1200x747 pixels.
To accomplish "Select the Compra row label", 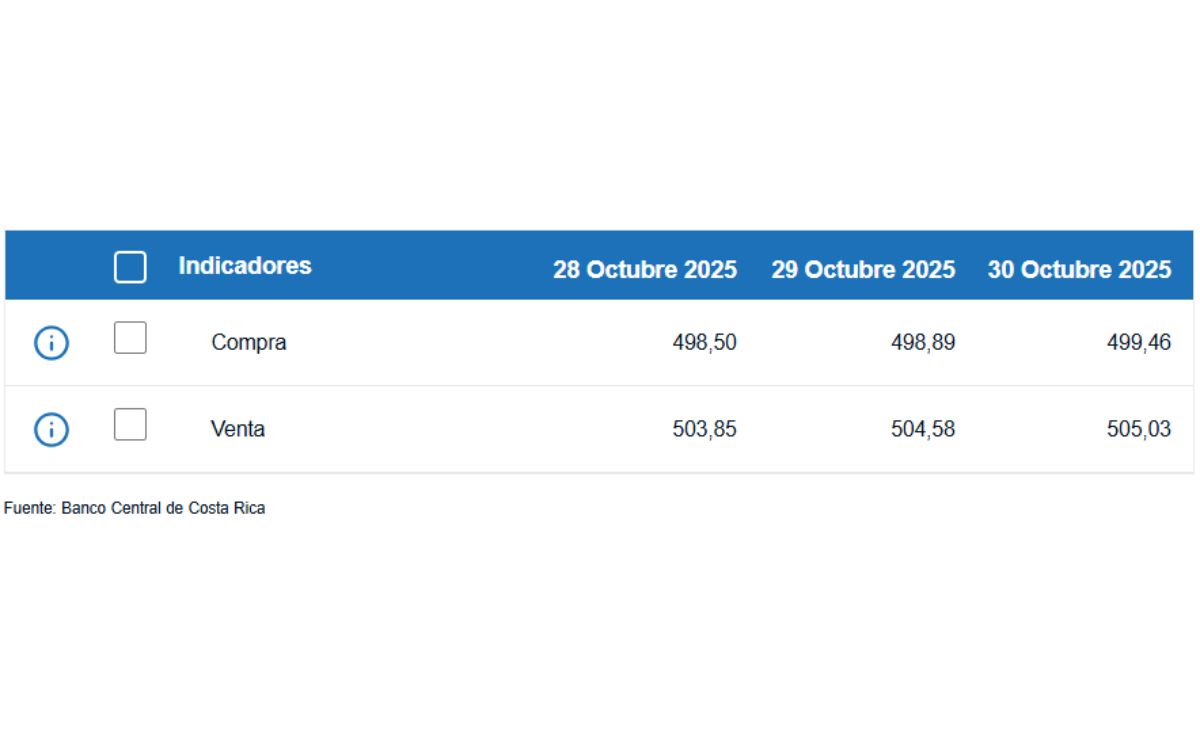I will tap(248, 342).
